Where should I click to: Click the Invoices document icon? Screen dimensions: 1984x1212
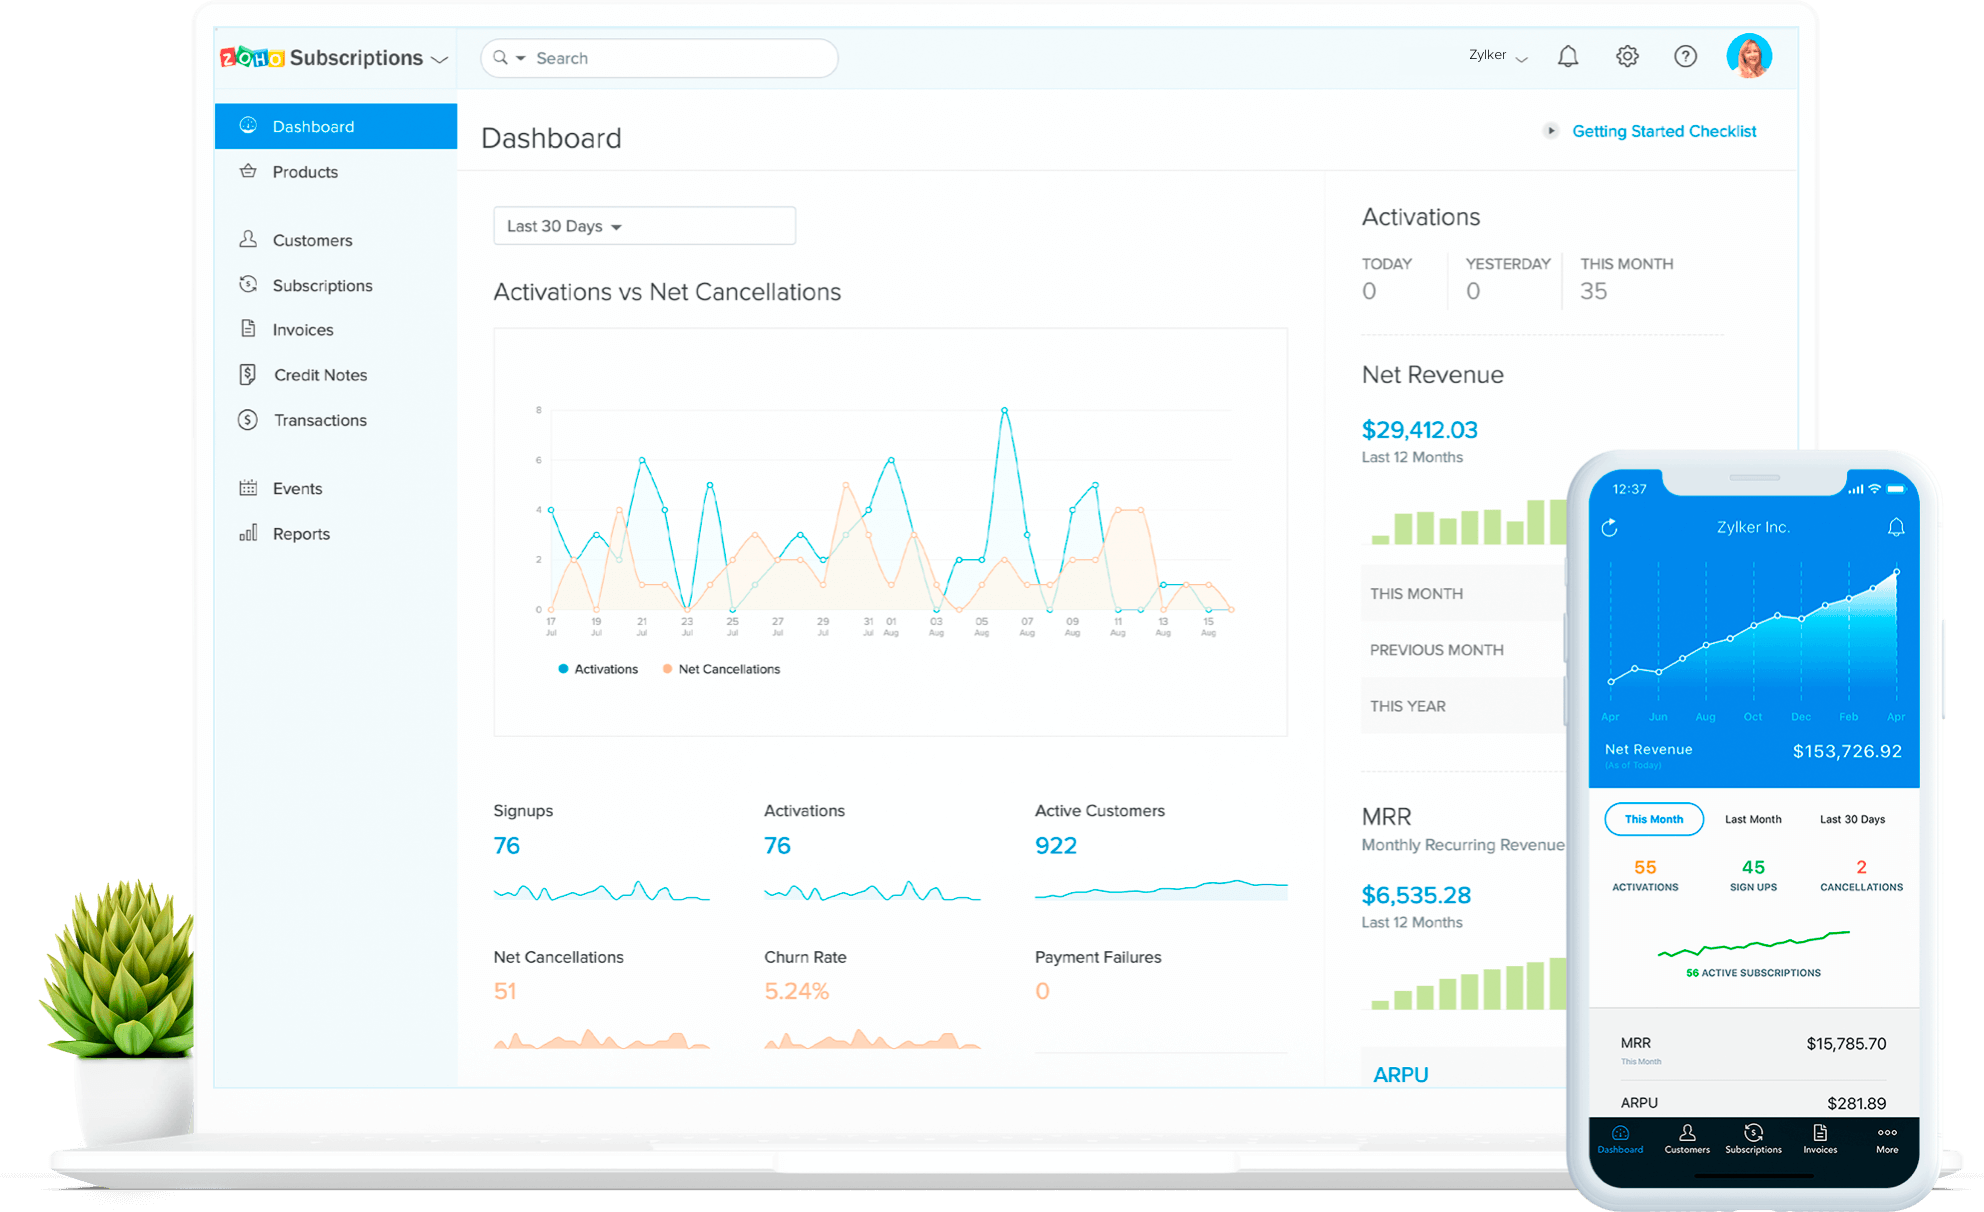click(248, 329)
